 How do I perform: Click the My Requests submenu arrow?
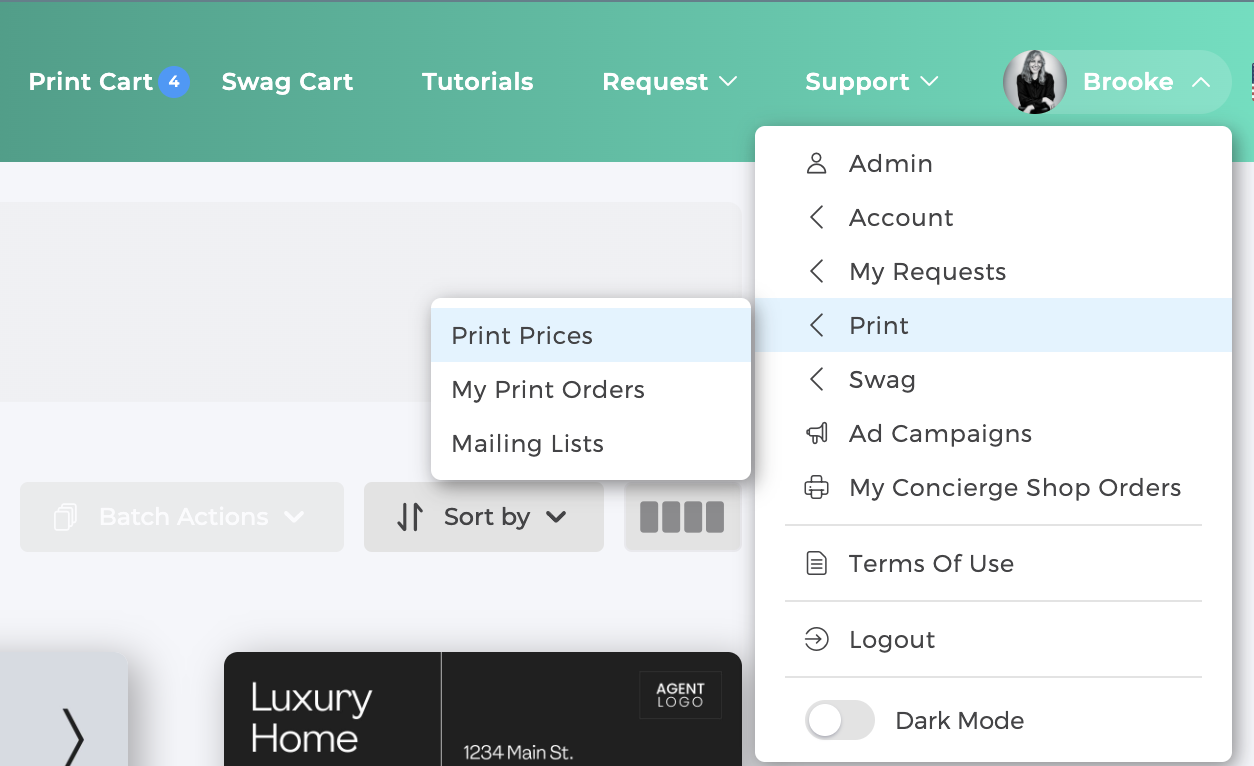coord(817,272)
